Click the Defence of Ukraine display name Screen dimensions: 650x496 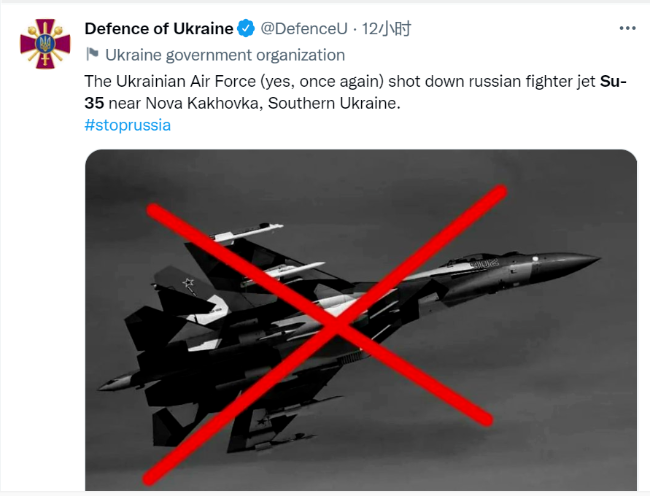click(159, 29)
